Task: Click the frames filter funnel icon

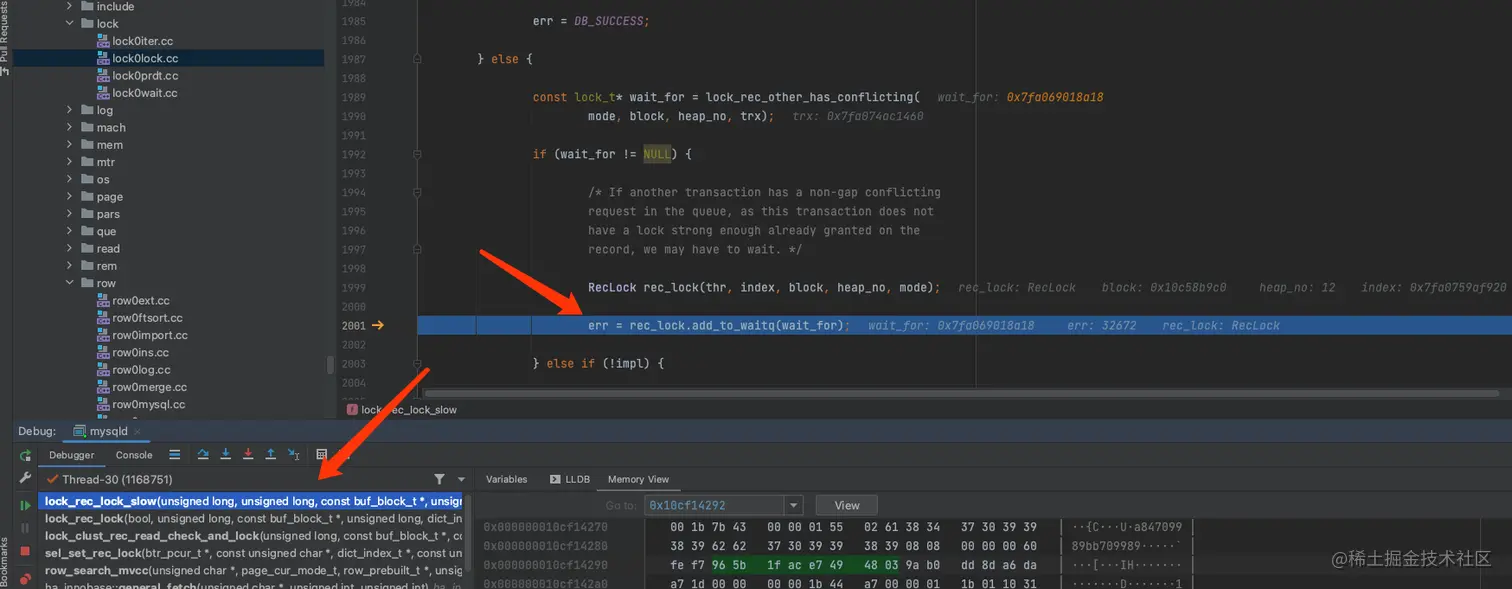Action: pos(439,480)
